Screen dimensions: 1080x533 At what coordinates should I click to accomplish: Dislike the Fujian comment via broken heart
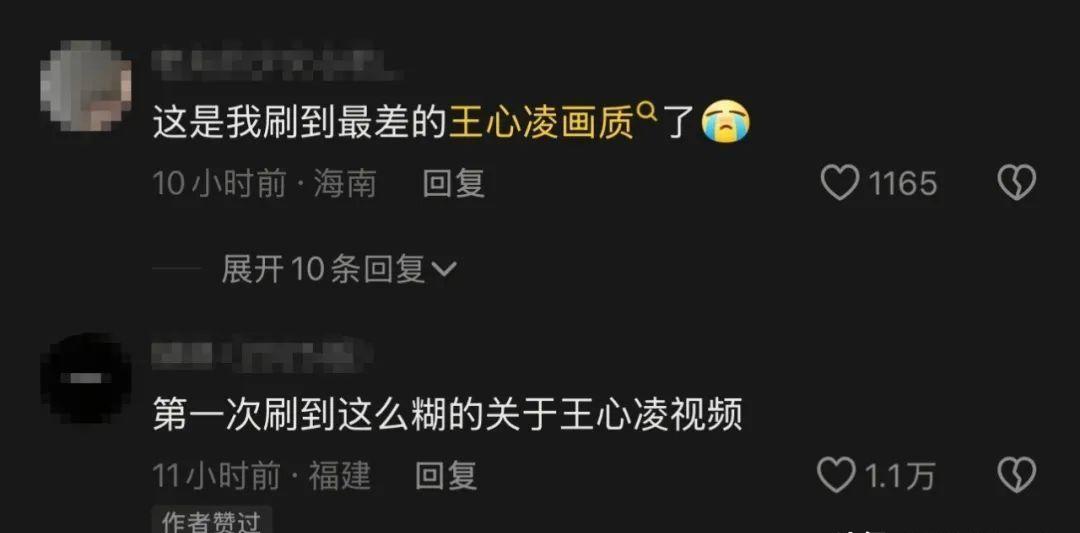pyautogui.click(x=1017, y=475)
